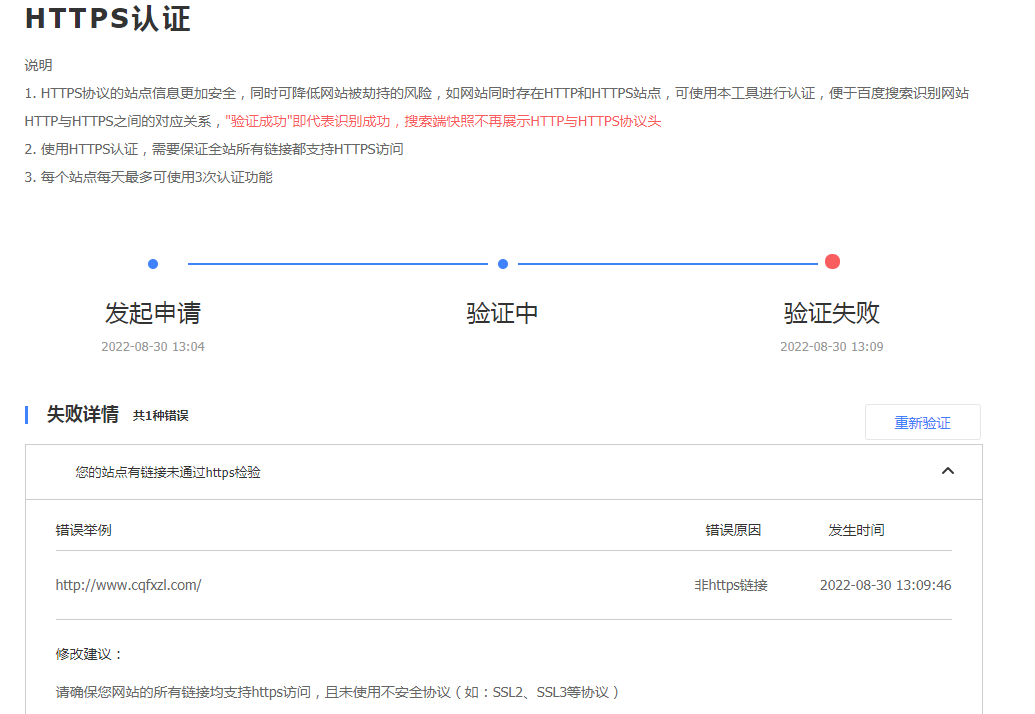Click the 2022-08-30 13:09:46 occurrence time cell
Image resolution: width=1035 pixels, height=714 pixels.
[885, 585]
